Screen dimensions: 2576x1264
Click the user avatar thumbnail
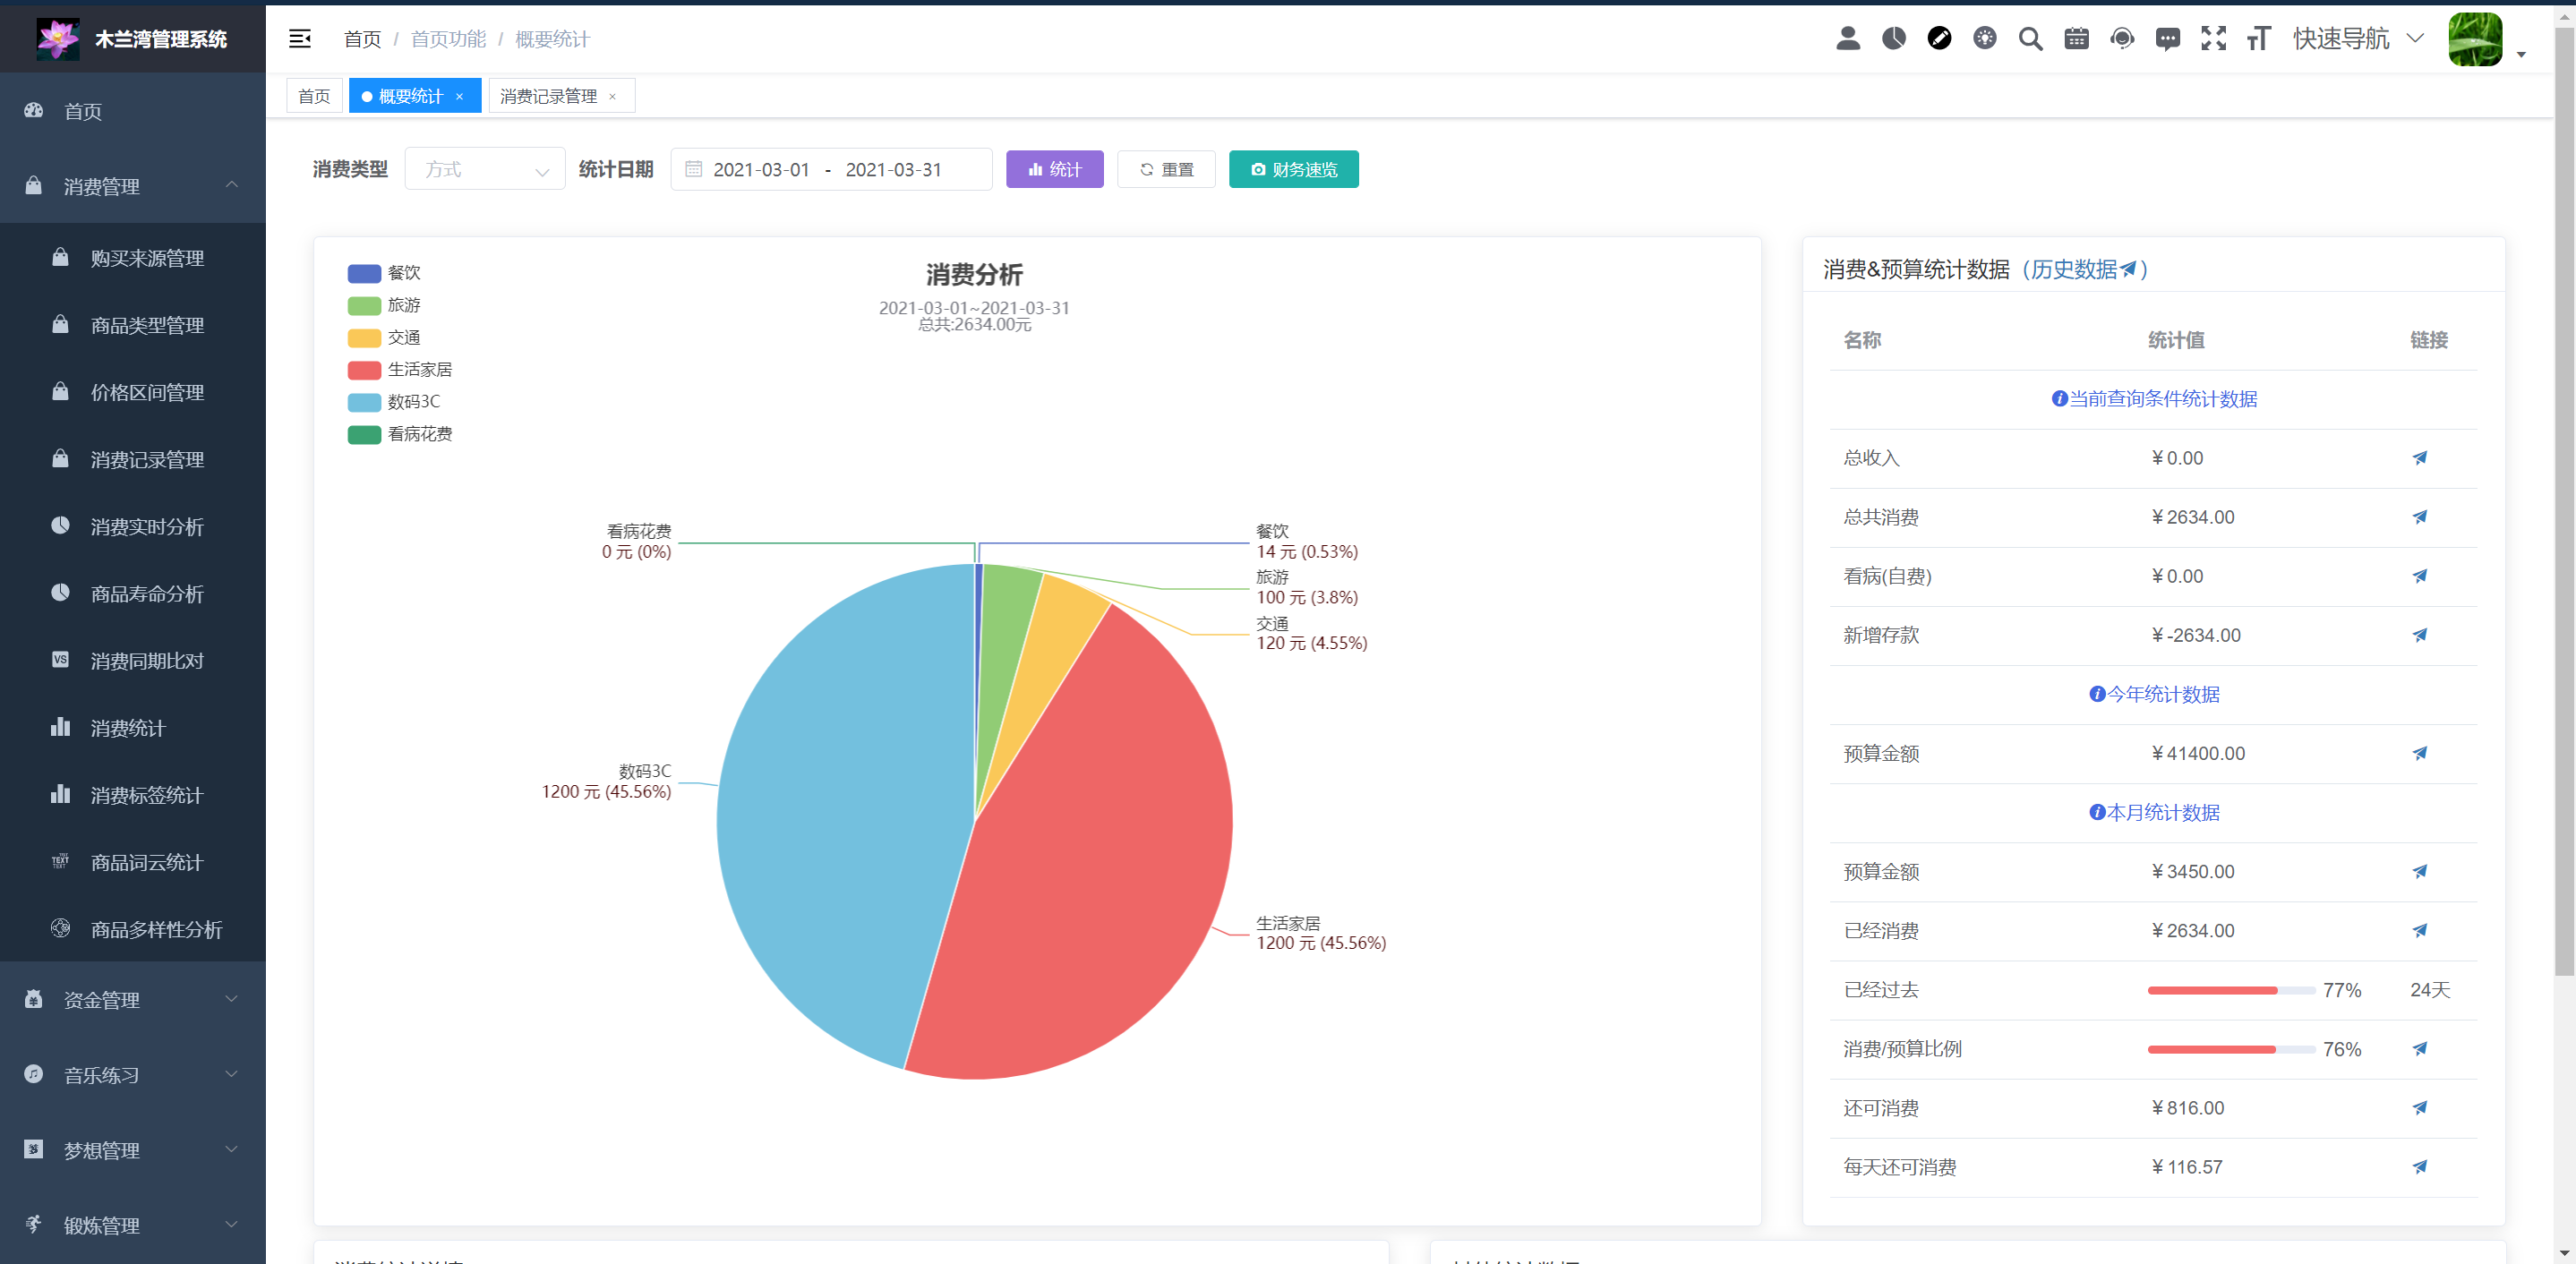pyautogui.click(x=2474, y=39)
